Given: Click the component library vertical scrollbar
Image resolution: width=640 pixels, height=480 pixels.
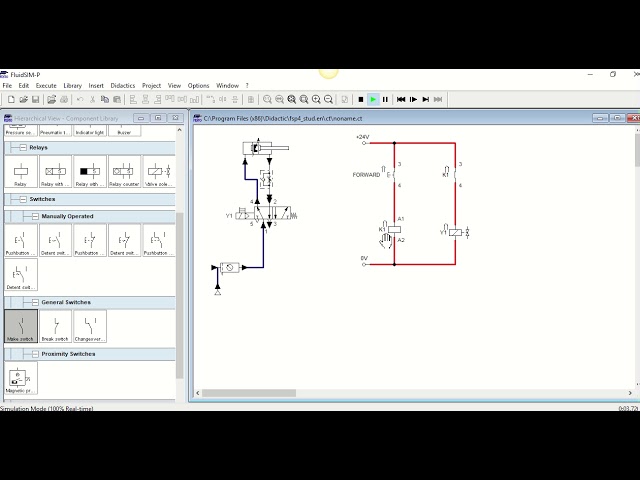Looking at the screenshot, I should (x=180, y=296).
